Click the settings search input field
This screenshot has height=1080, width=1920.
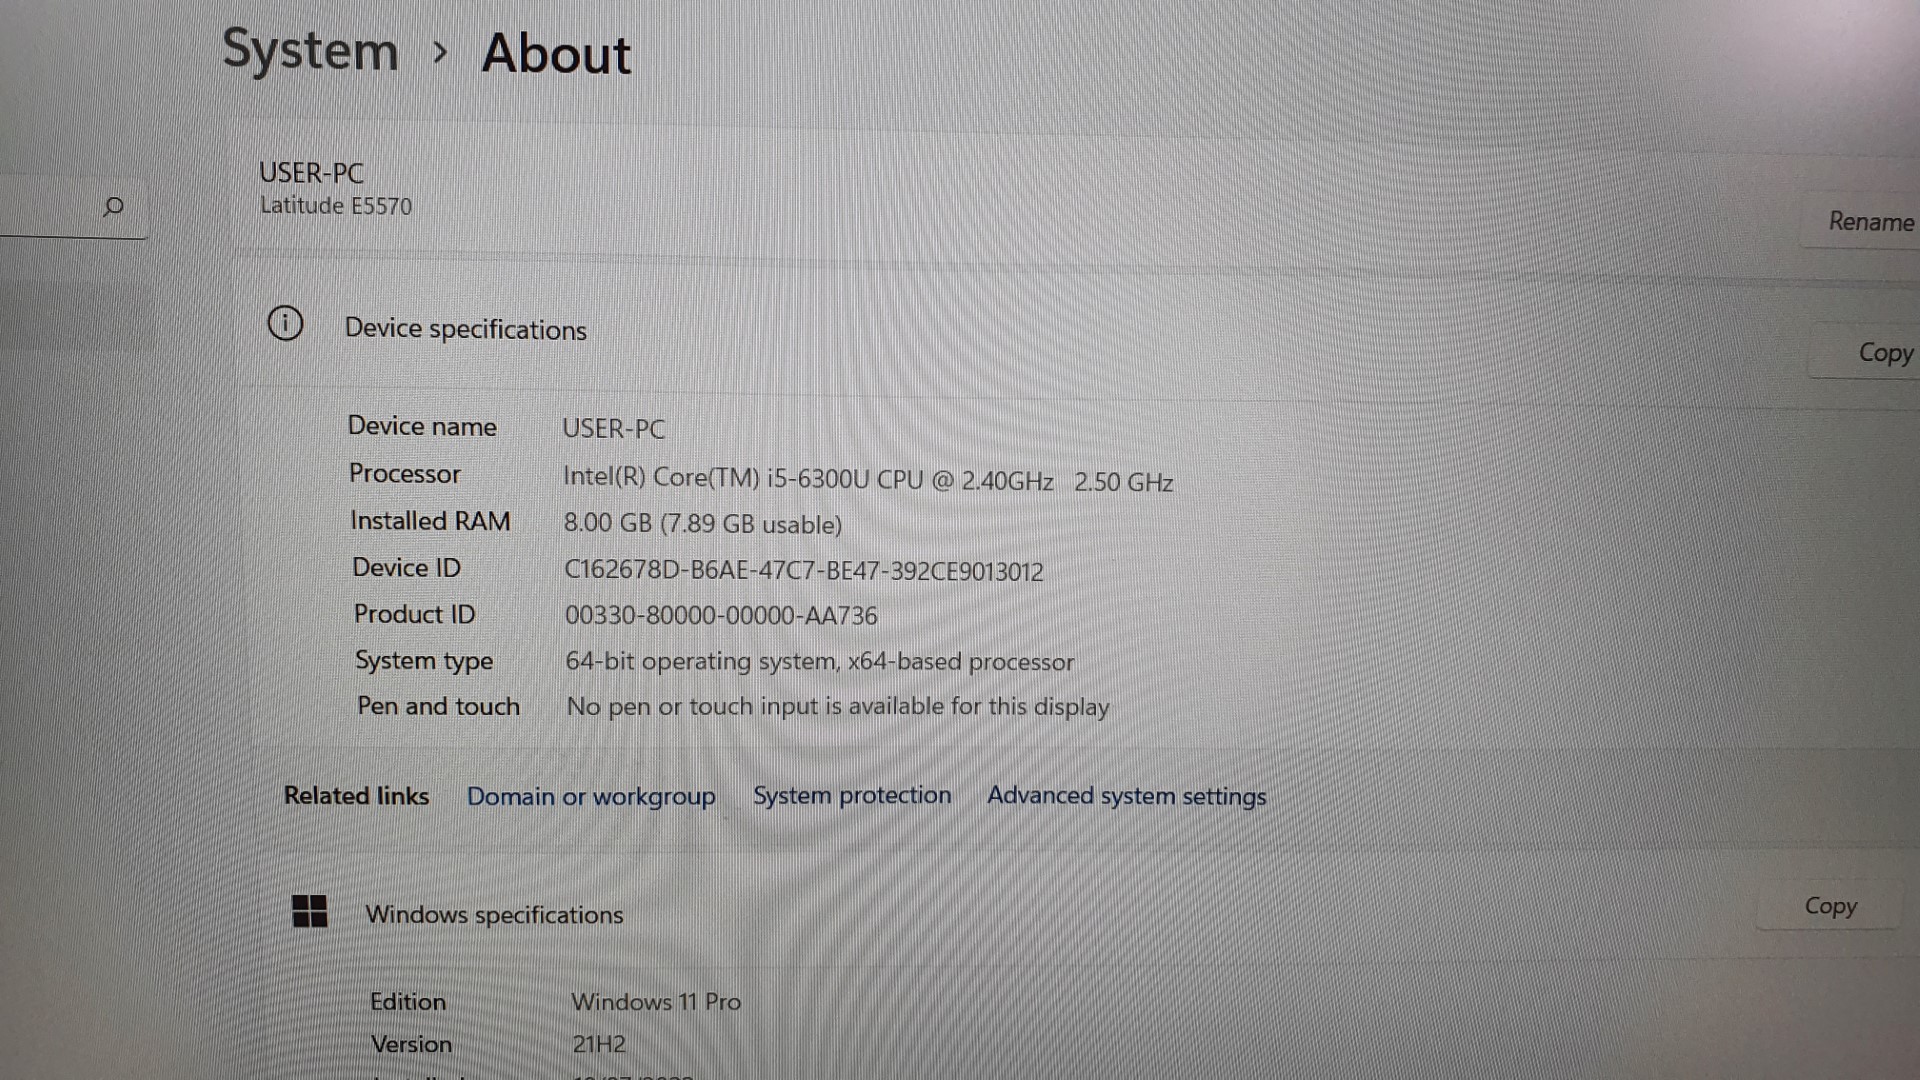tap(72, 207)
